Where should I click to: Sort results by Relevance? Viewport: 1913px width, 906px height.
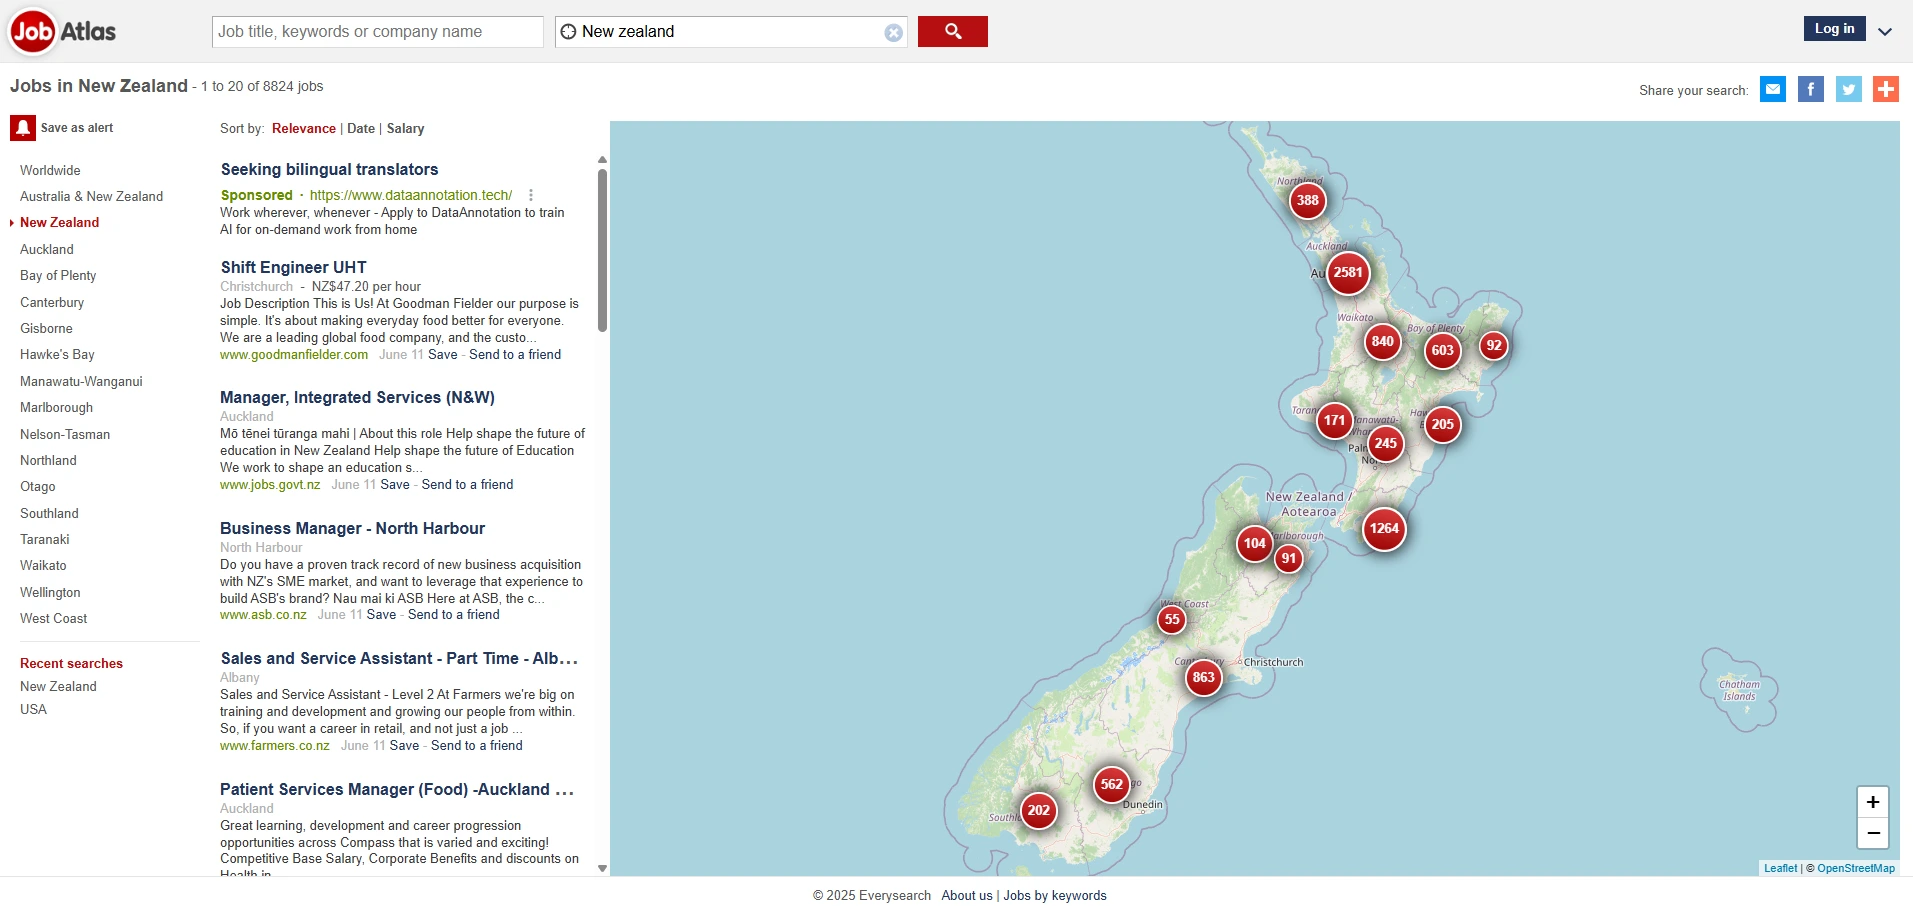click(x=304, y=128)
